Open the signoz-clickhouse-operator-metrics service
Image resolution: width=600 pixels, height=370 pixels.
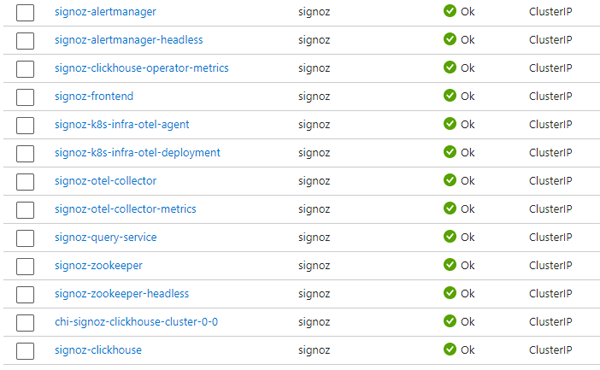tap(142, 68)
